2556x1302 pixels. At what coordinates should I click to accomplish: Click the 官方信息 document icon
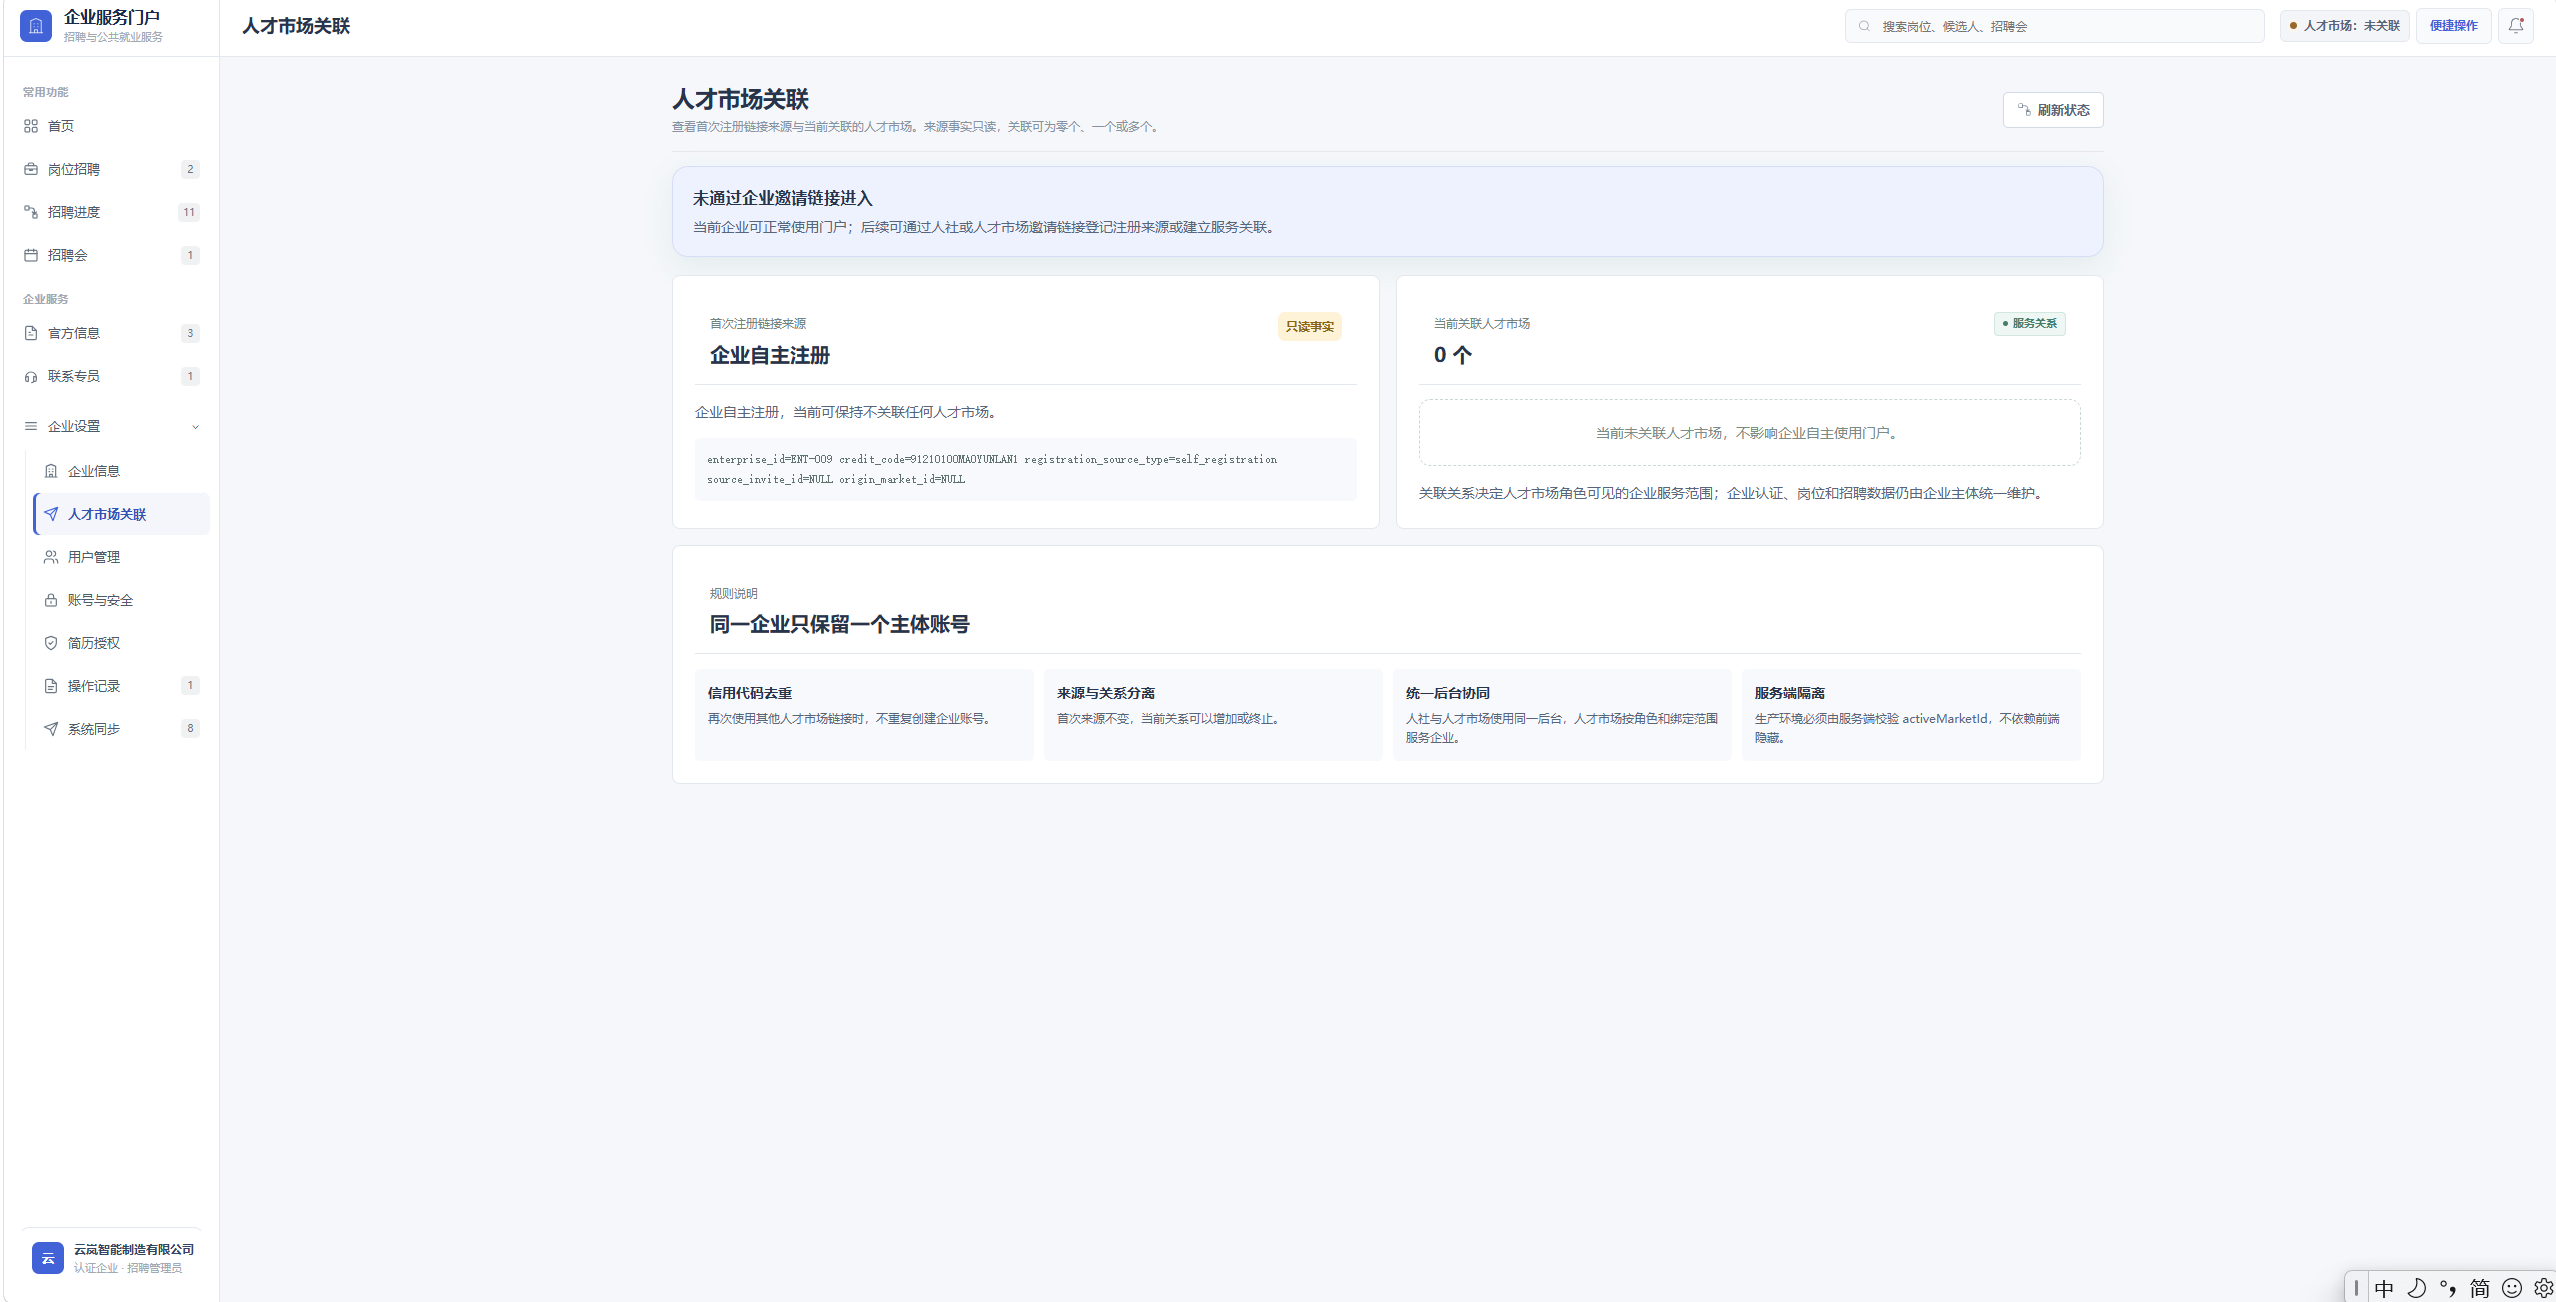coord(31,333)
